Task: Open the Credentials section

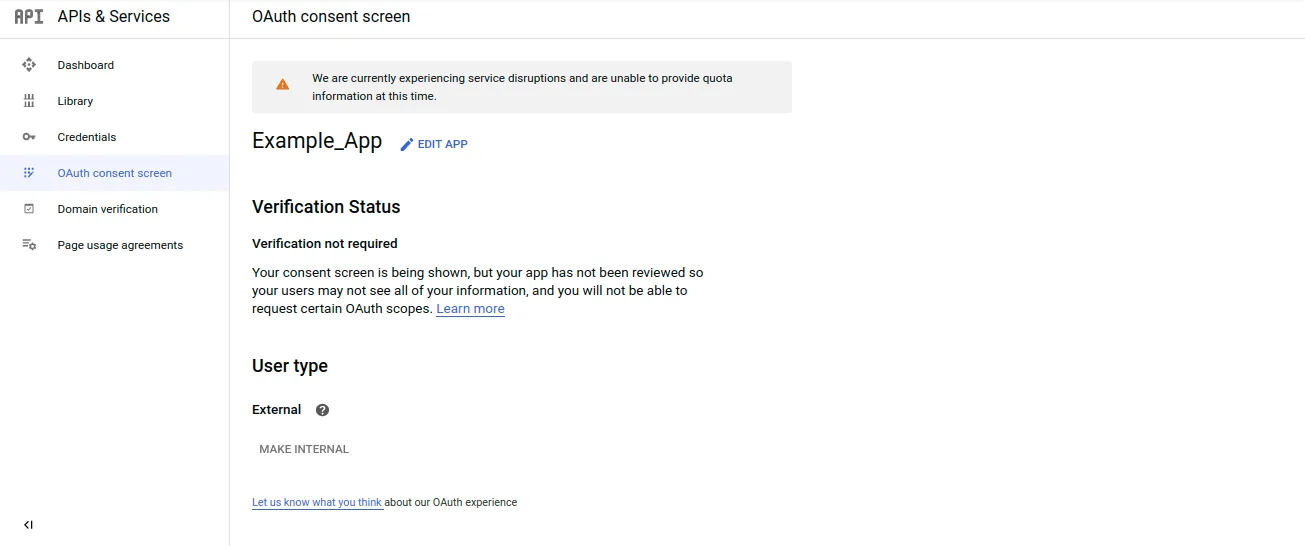Action: point(114,137)
